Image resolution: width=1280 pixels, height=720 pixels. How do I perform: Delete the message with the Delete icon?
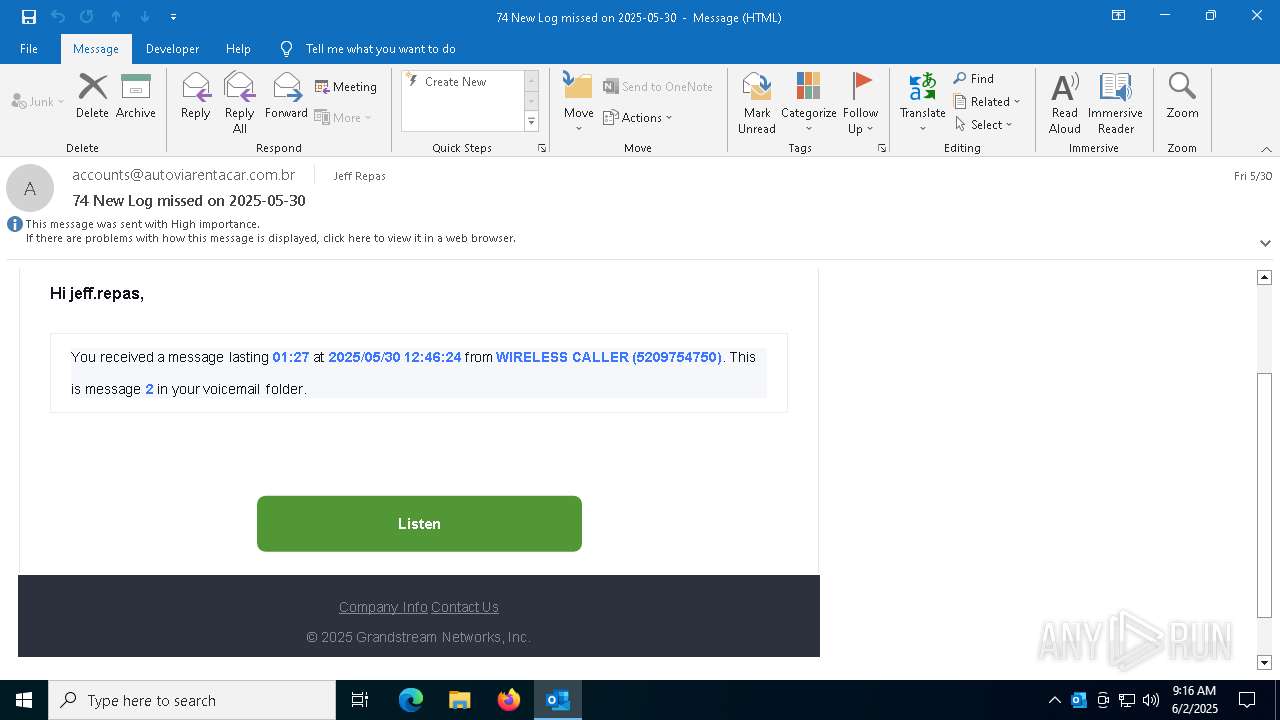pyautogui.click(x=92, y=96)
